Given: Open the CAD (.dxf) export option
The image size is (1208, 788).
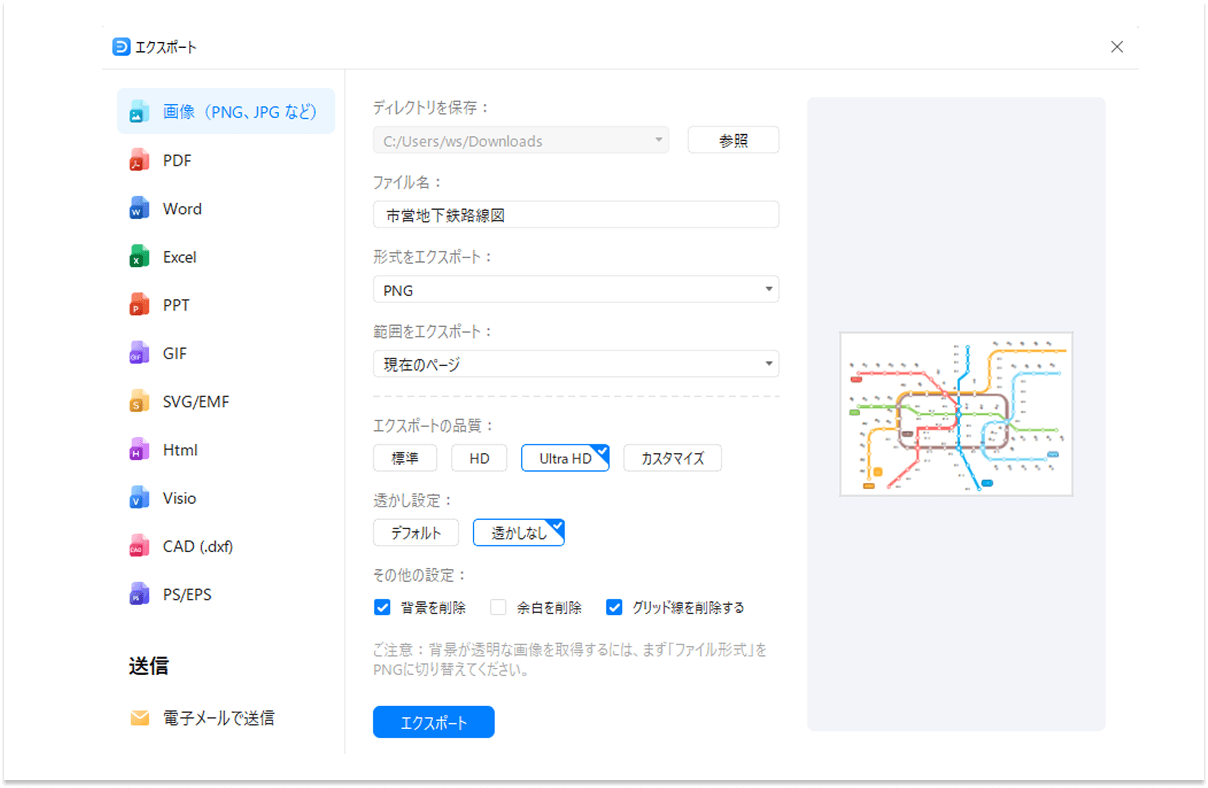Looking at the screenshot, I should 197,546.
